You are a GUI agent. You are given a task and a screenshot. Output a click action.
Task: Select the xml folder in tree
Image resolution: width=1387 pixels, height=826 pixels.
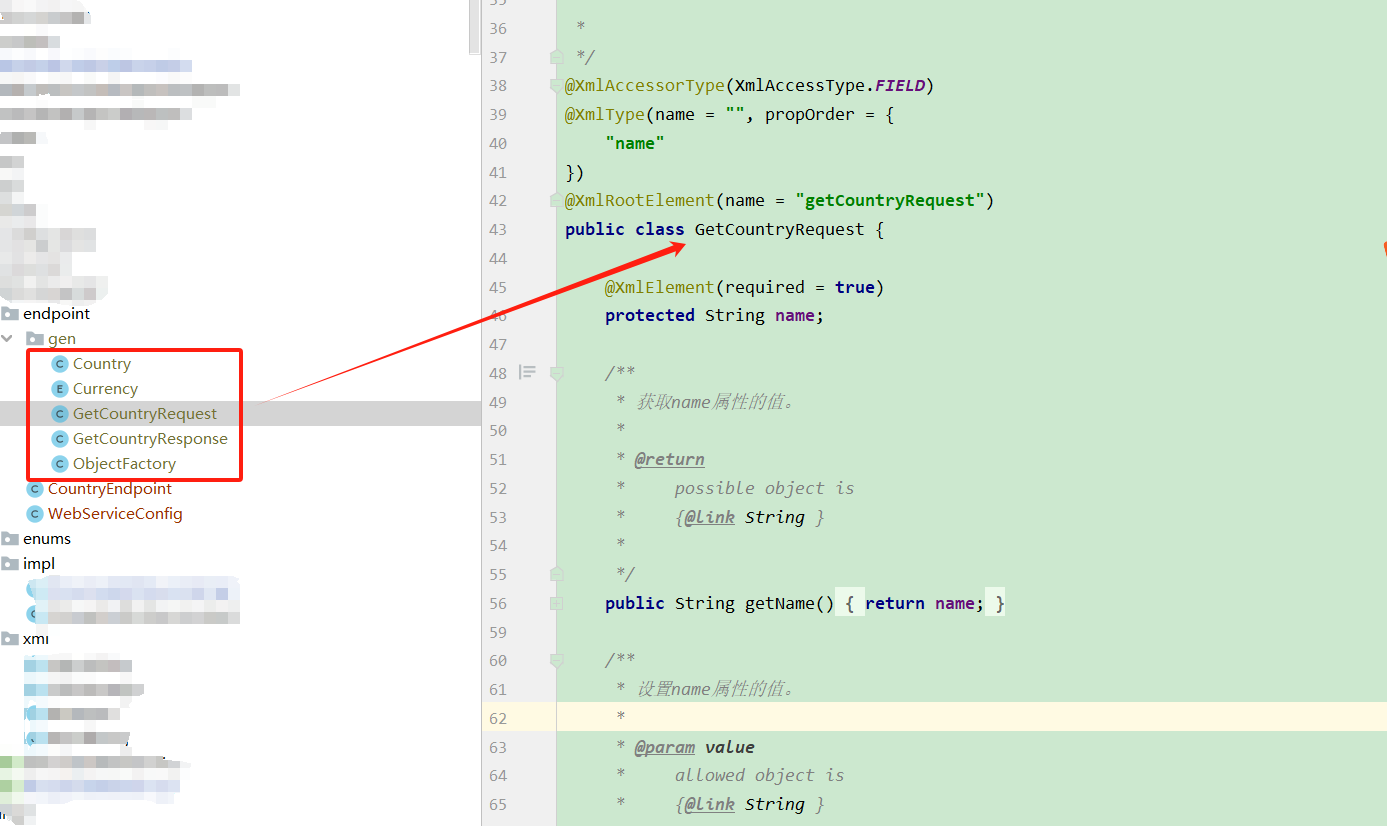coord(36,639)
